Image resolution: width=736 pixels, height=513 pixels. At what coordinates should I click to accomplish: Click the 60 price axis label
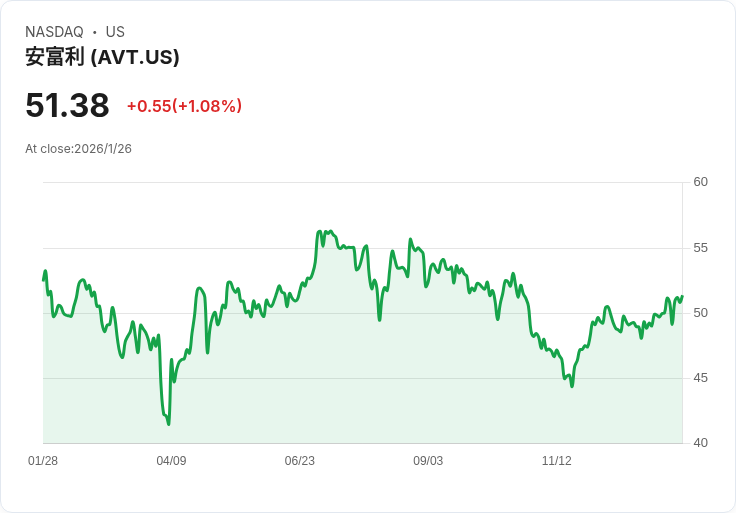pos(700,182)
